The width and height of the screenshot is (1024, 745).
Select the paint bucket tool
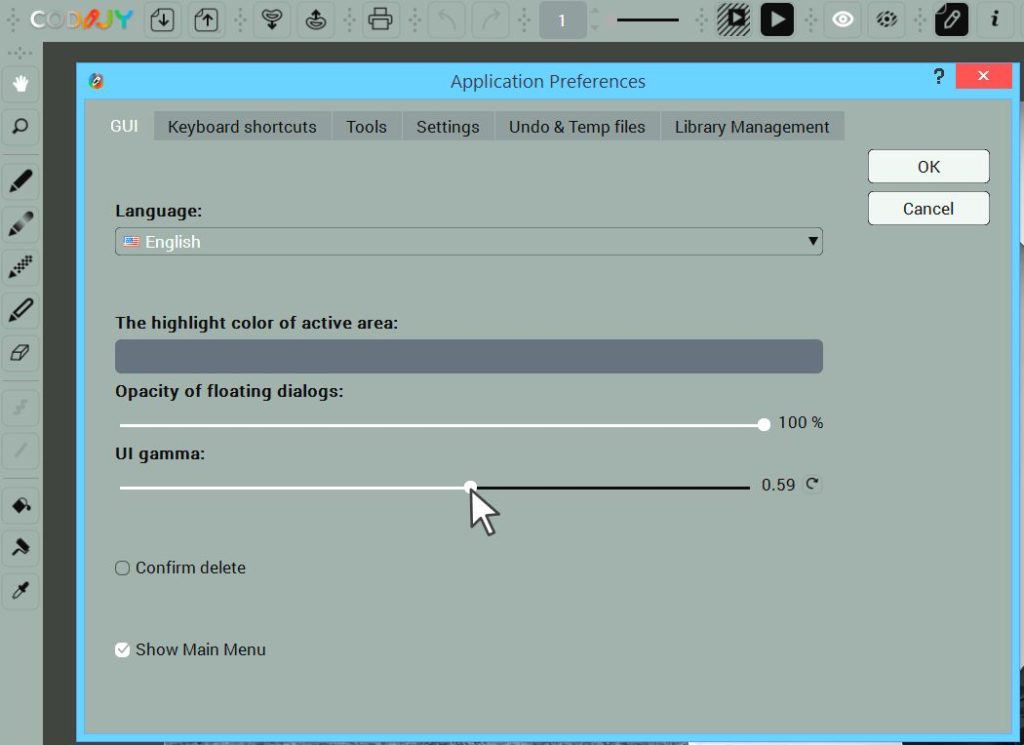coord(20,505)
